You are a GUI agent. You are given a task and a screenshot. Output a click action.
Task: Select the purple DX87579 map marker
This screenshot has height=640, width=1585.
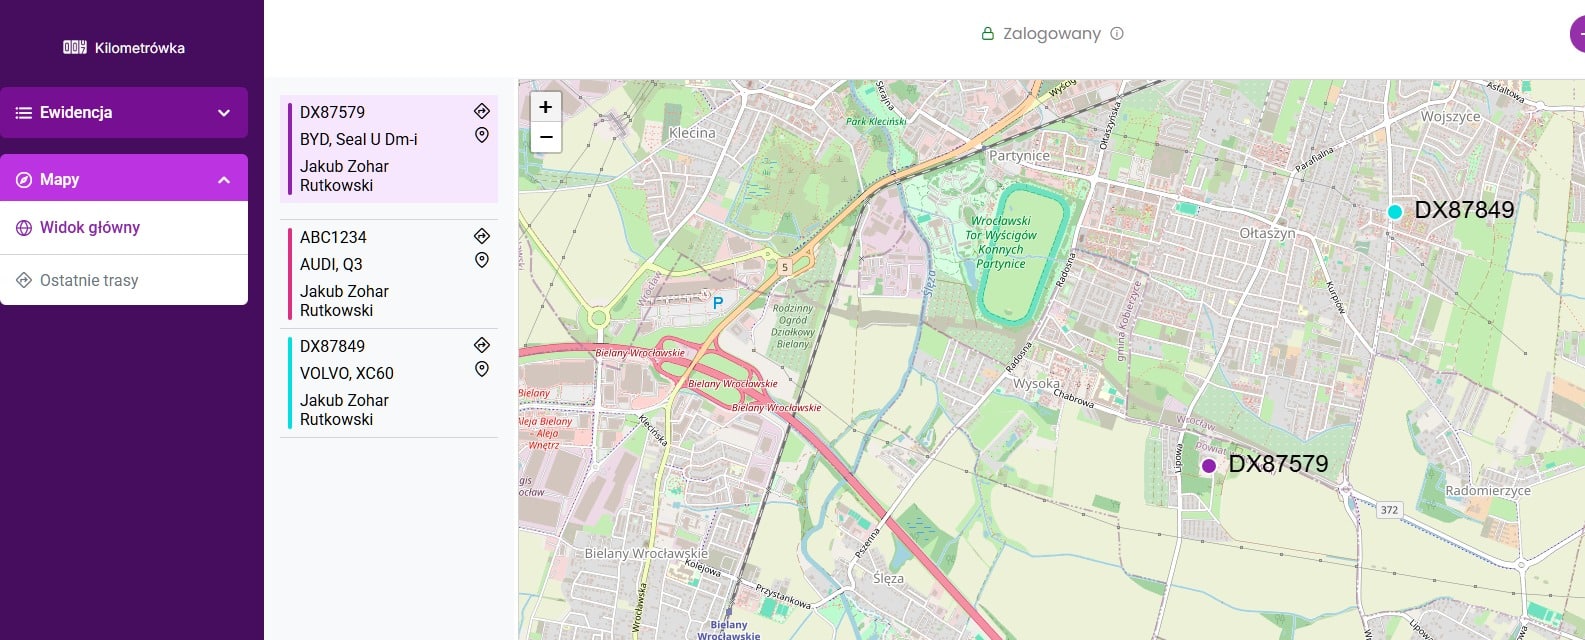[x=1209, y=466]
